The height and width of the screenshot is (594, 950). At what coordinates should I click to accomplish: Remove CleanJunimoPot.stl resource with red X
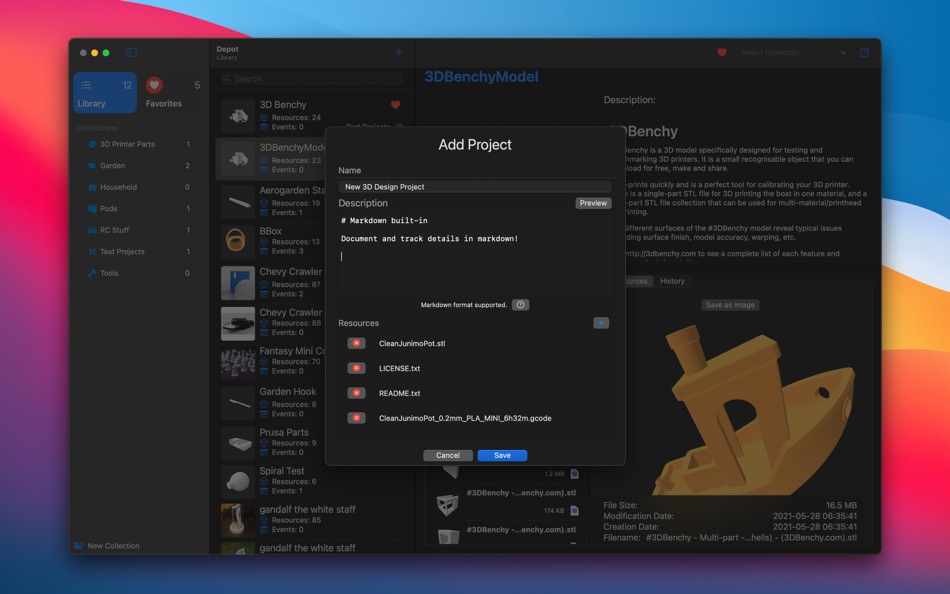click(356, 343)
